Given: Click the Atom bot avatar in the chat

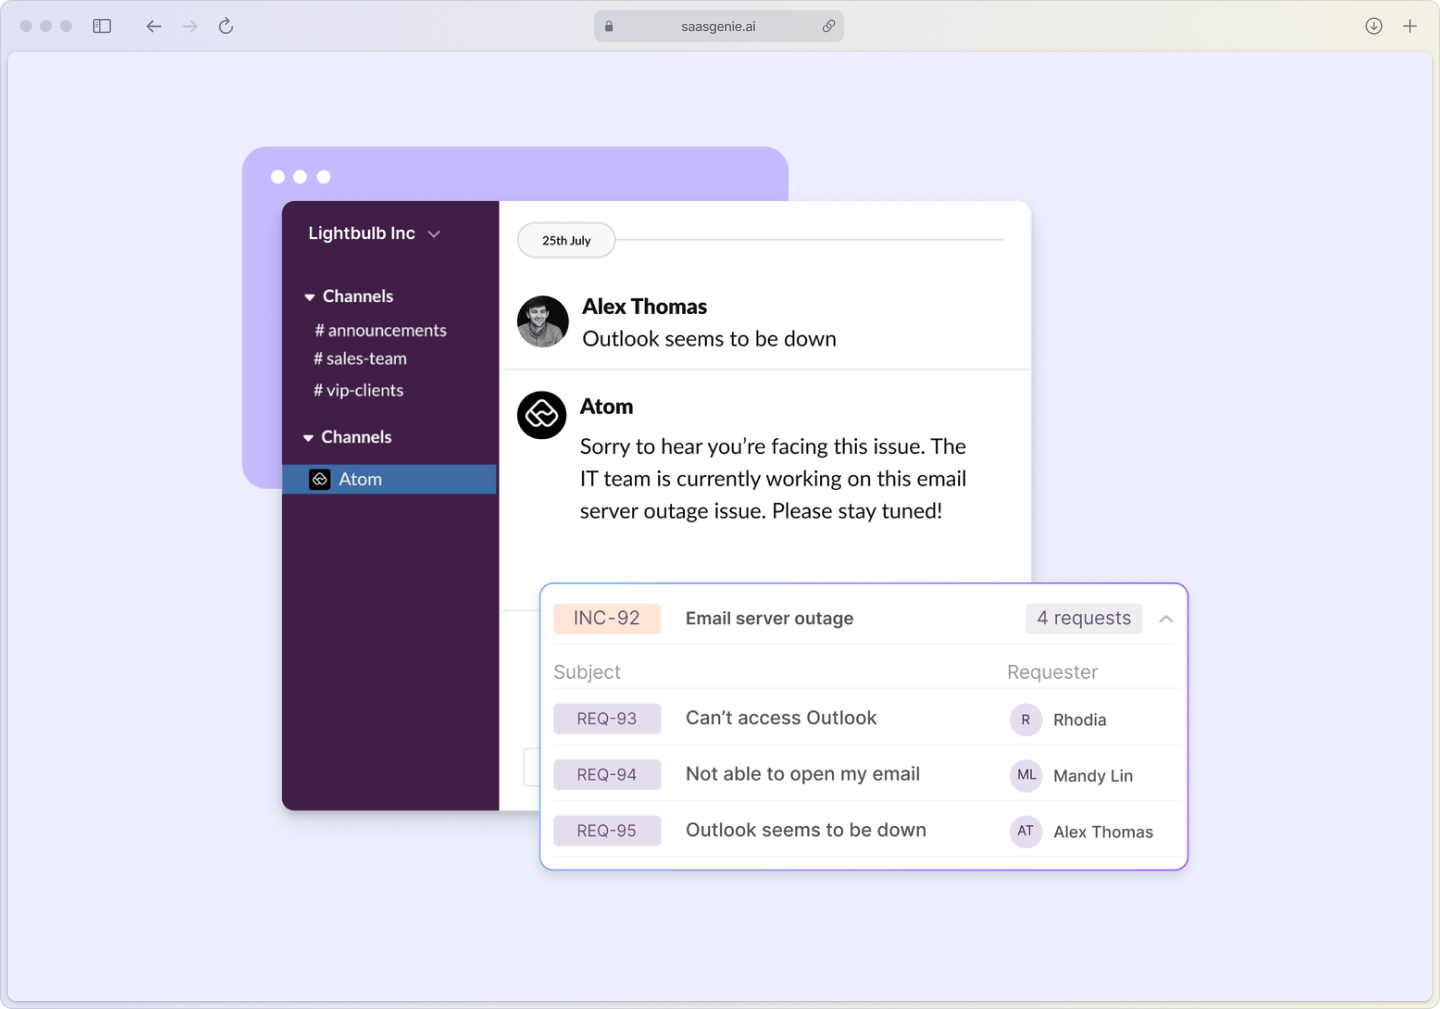Looking at the screenshot, I should click(541, 415).
